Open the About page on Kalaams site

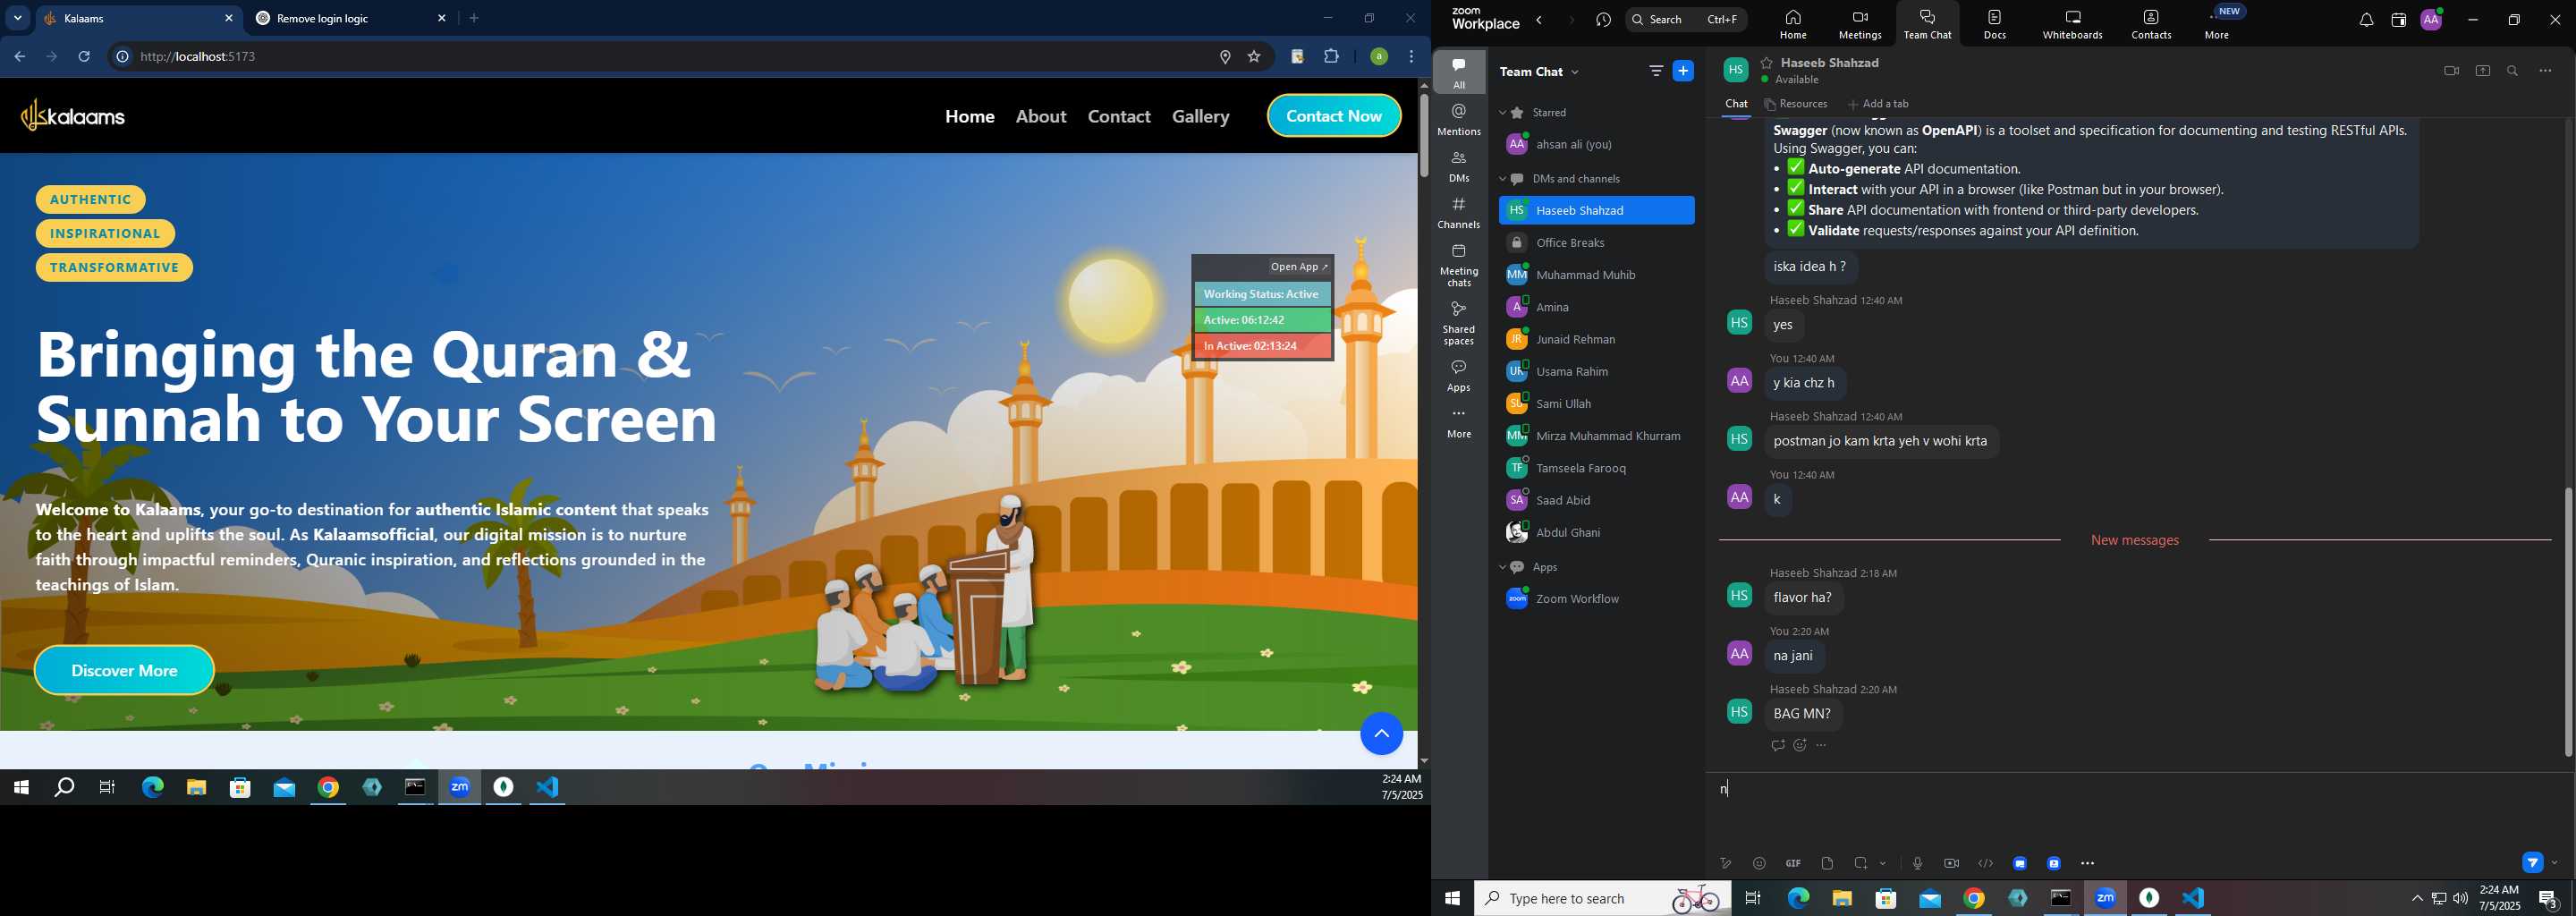pos(1041,116)
